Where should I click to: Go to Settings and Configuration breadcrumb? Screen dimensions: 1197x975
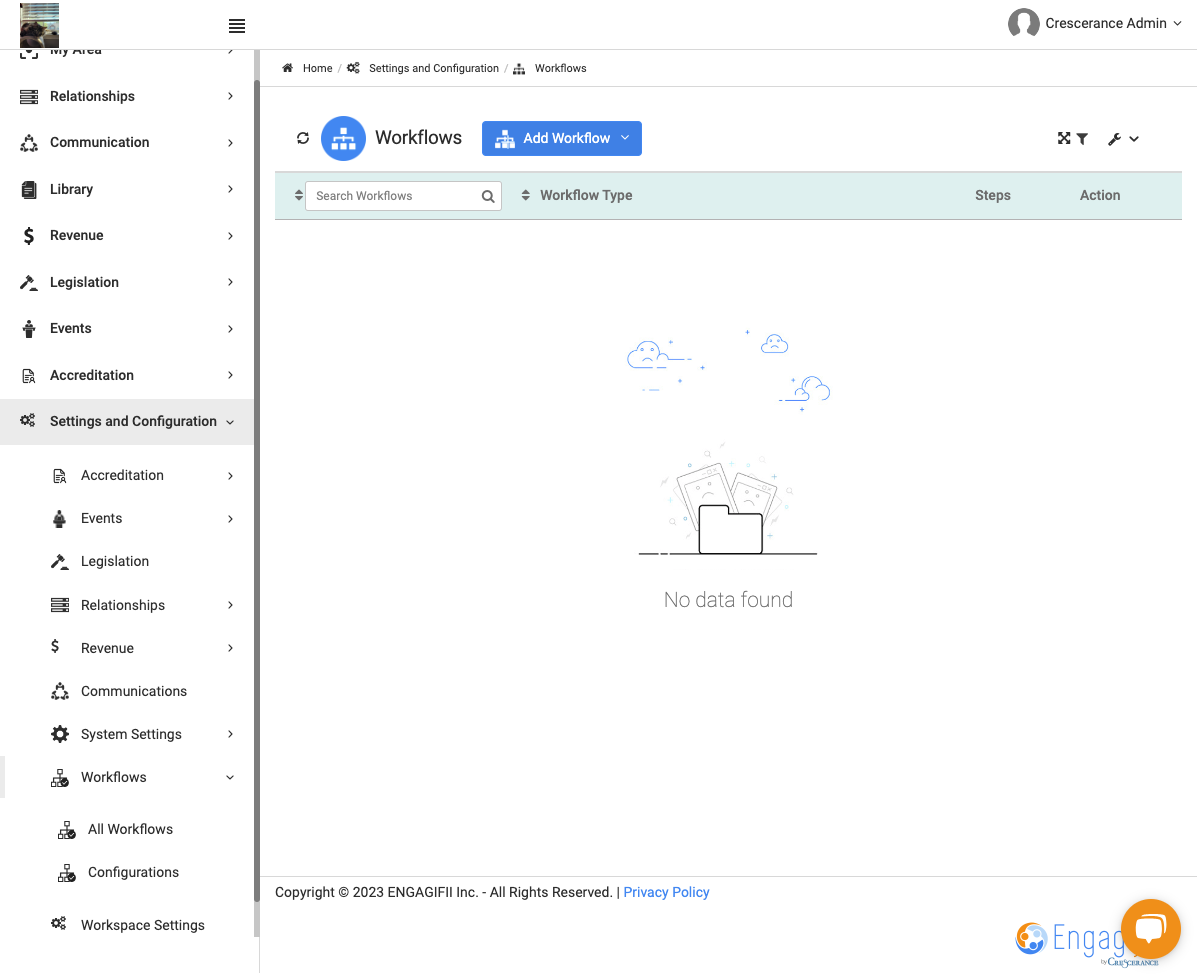pyautogui.click(x=434, y=68)
